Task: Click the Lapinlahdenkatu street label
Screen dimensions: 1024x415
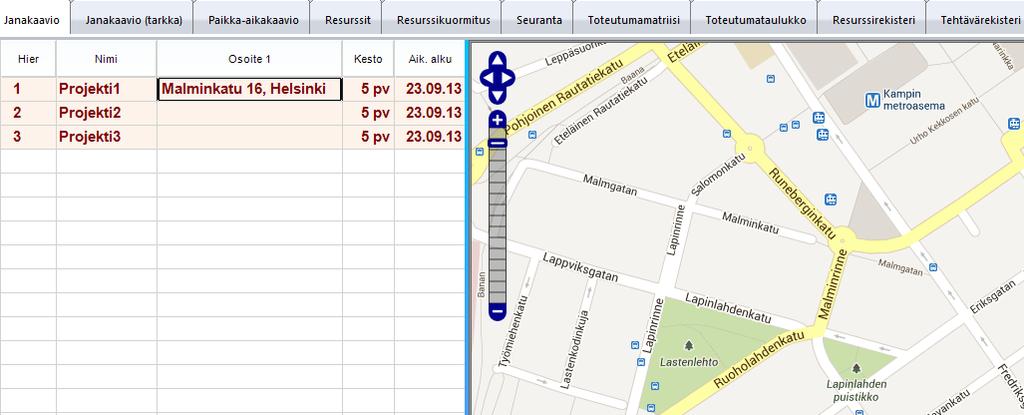Action: click(x=729, y=306)
